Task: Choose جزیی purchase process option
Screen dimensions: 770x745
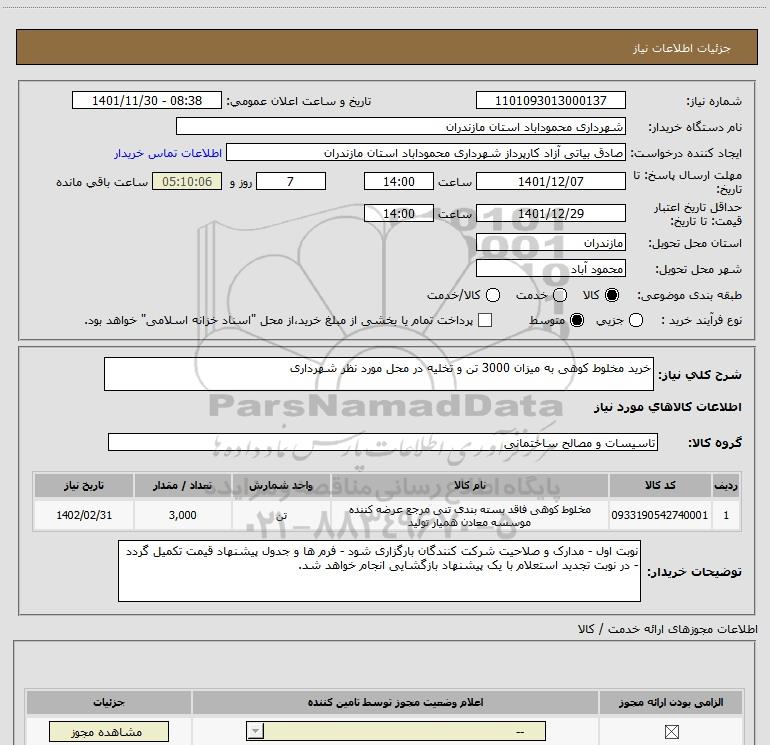Action: click(x=636, y=320)
